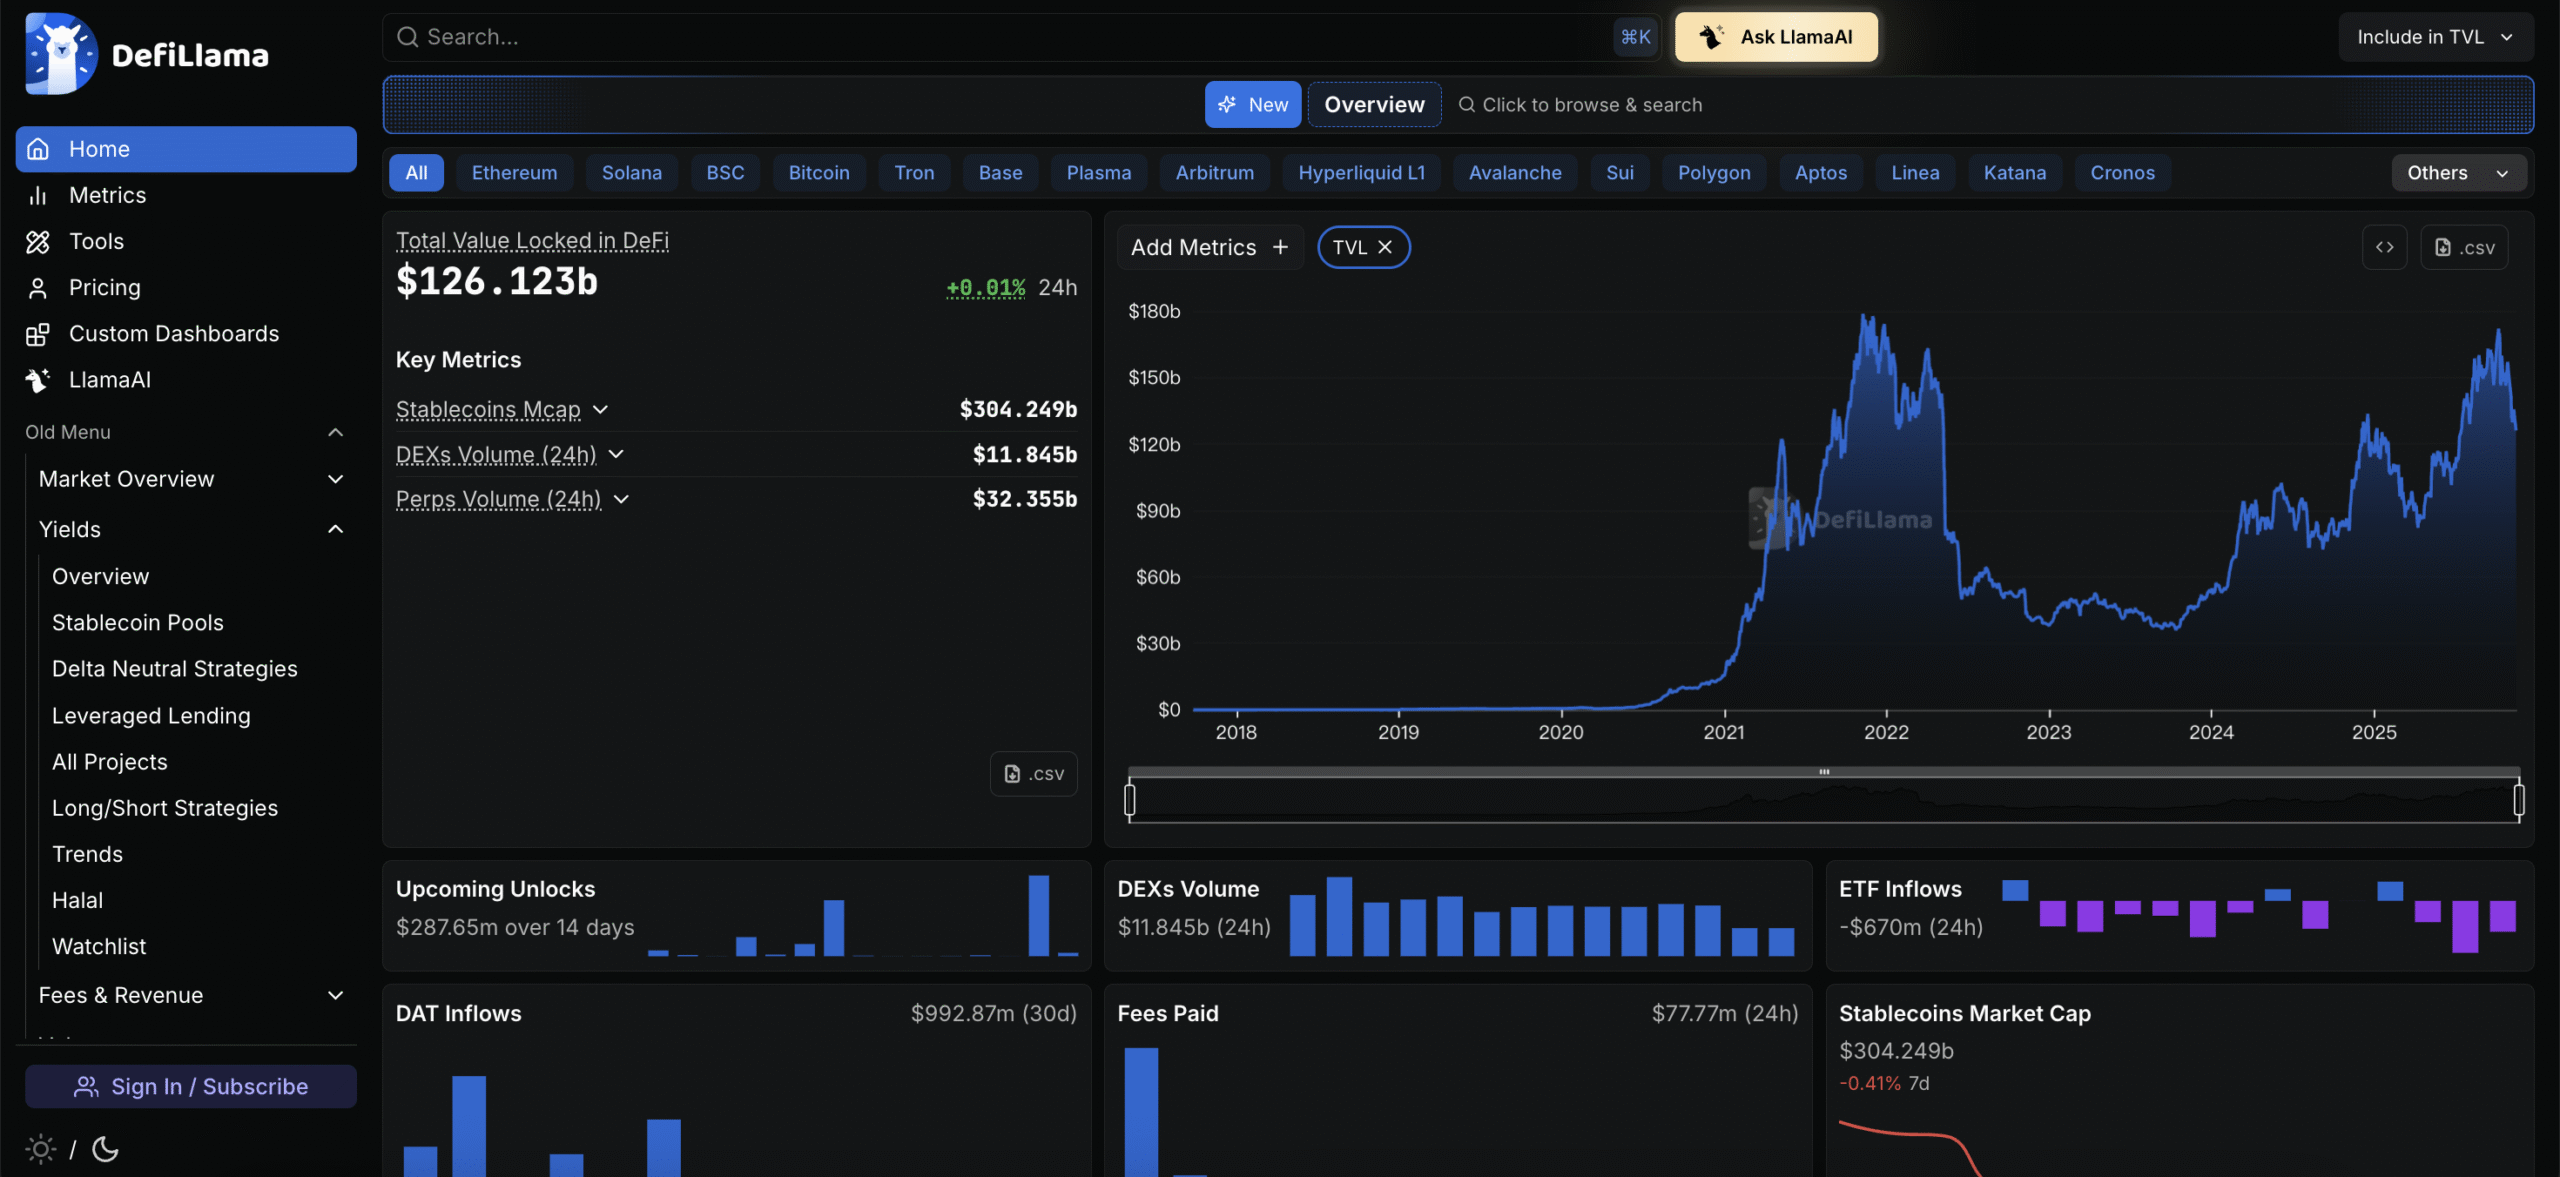Image resolution: width=2560 pixels, height=1177 pixels.
Task: Click the DefiLlama logo icon
Action: pyautogui.click(x=60, y=54)
